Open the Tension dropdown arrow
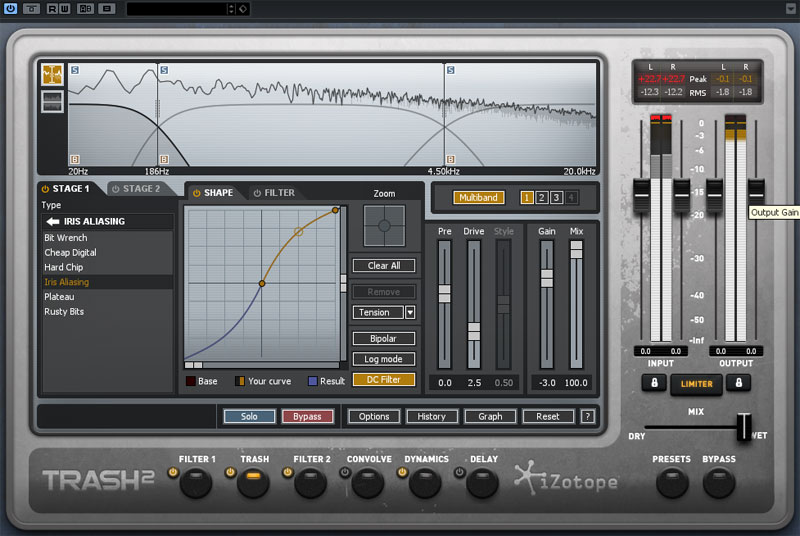 [410, 312]
